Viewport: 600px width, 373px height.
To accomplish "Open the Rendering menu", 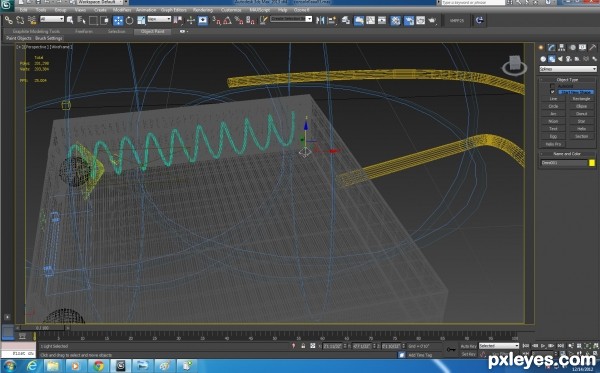I will point(203,10).
